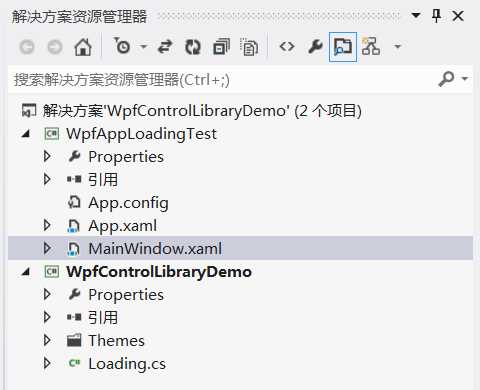Click the App.xaml file icon

pos(74,226)
